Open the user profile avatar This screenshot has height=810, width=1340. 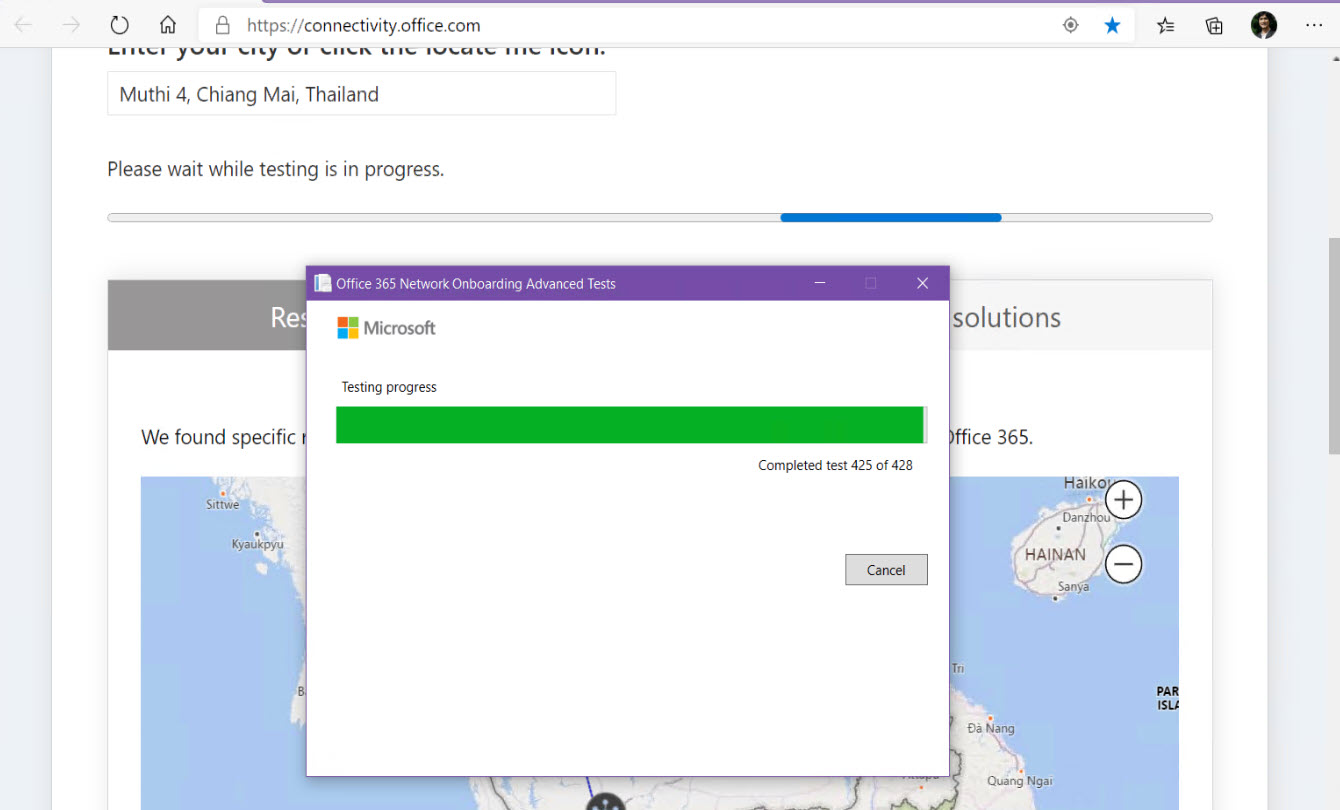(x=1264, y=26)
